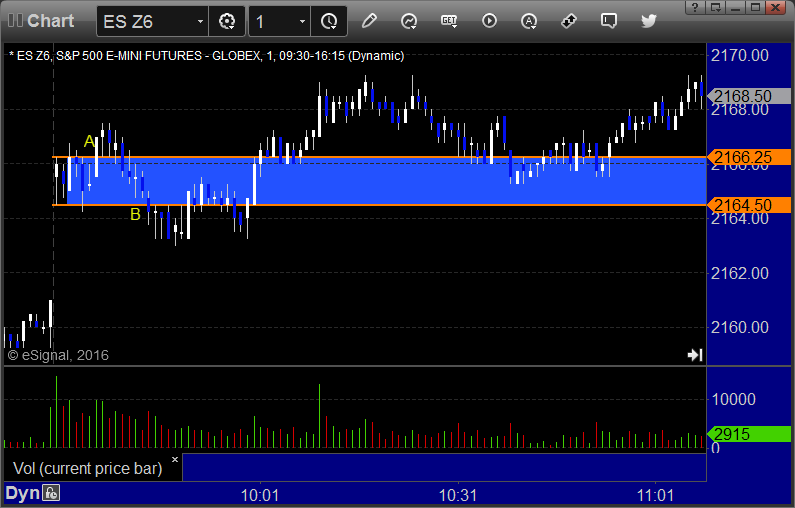Start the bar replay play icon
This screenshot has width=795, height=508.
489,21
